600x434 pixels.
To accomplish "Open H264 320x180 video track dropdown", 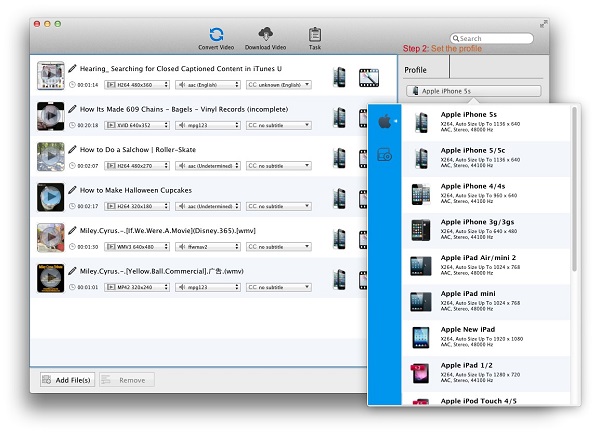I will 137,206.
